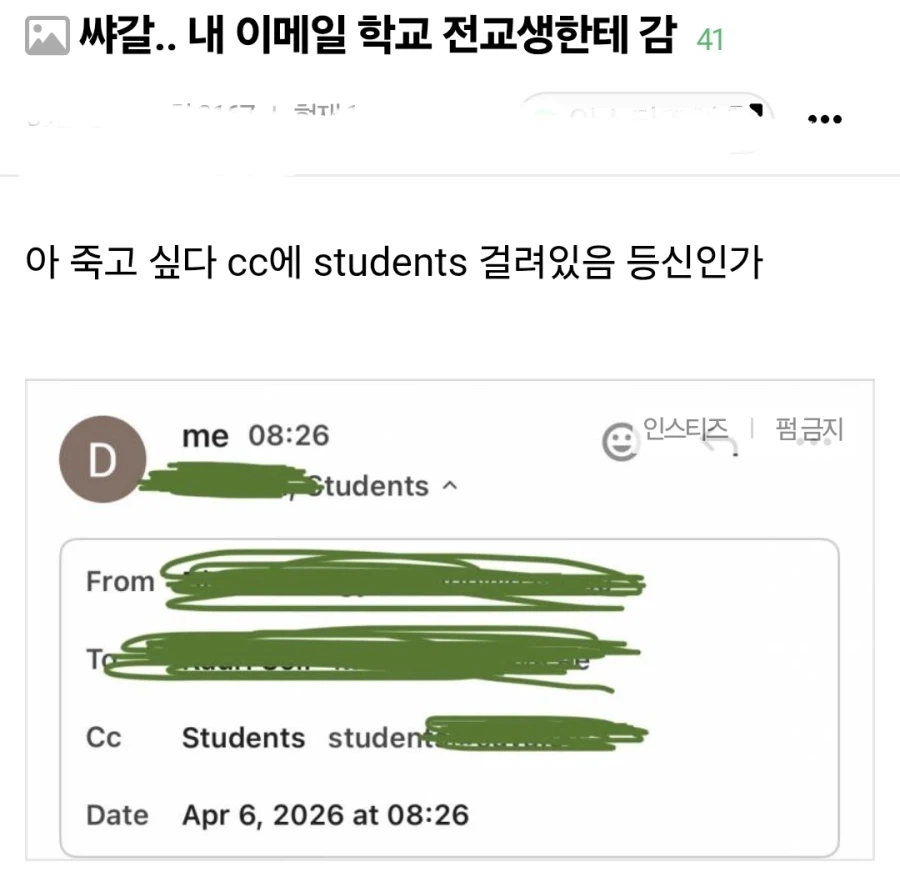Toggle the 펌금지 watermark label
Viewport: 900px width, 887px height.
[809, 430]
